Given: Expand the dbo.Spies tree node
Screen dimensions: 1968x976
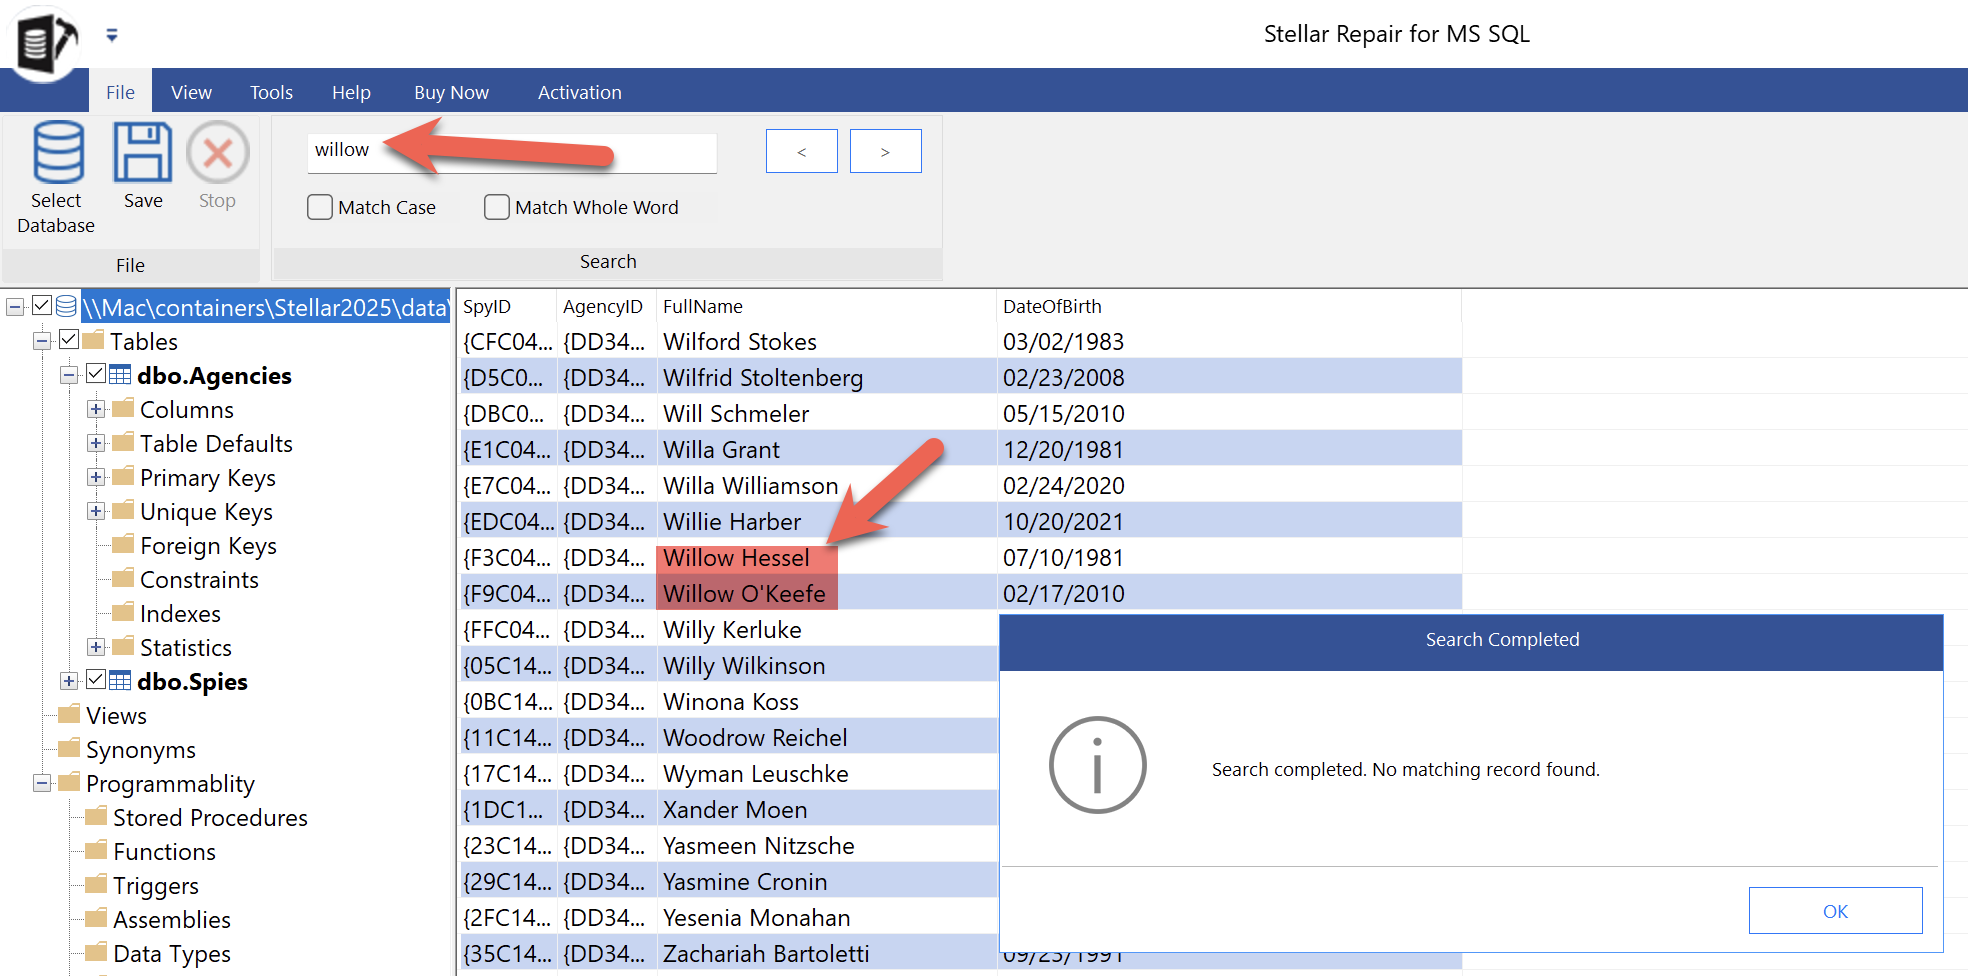Looking at the screenshot, I should pos(69,681).
